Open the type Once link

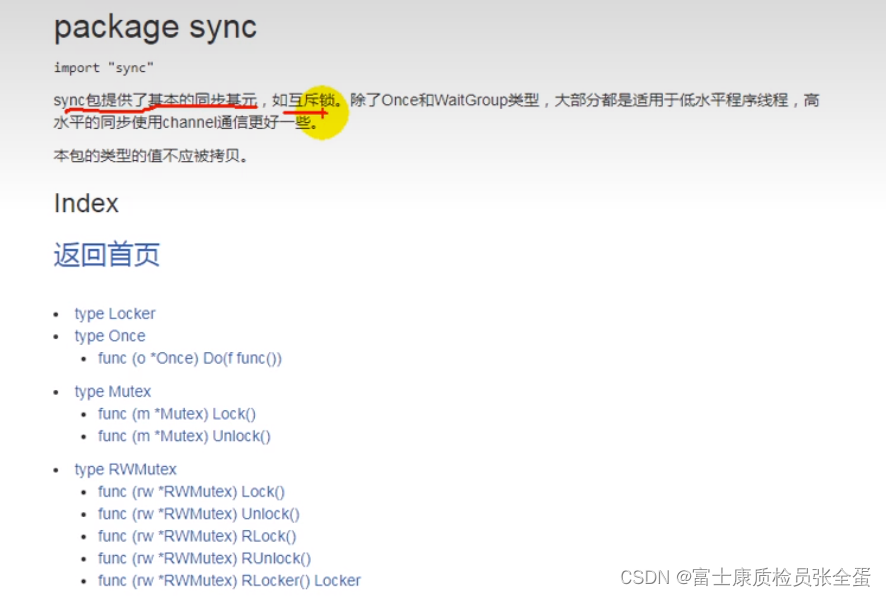coord(109,335)
